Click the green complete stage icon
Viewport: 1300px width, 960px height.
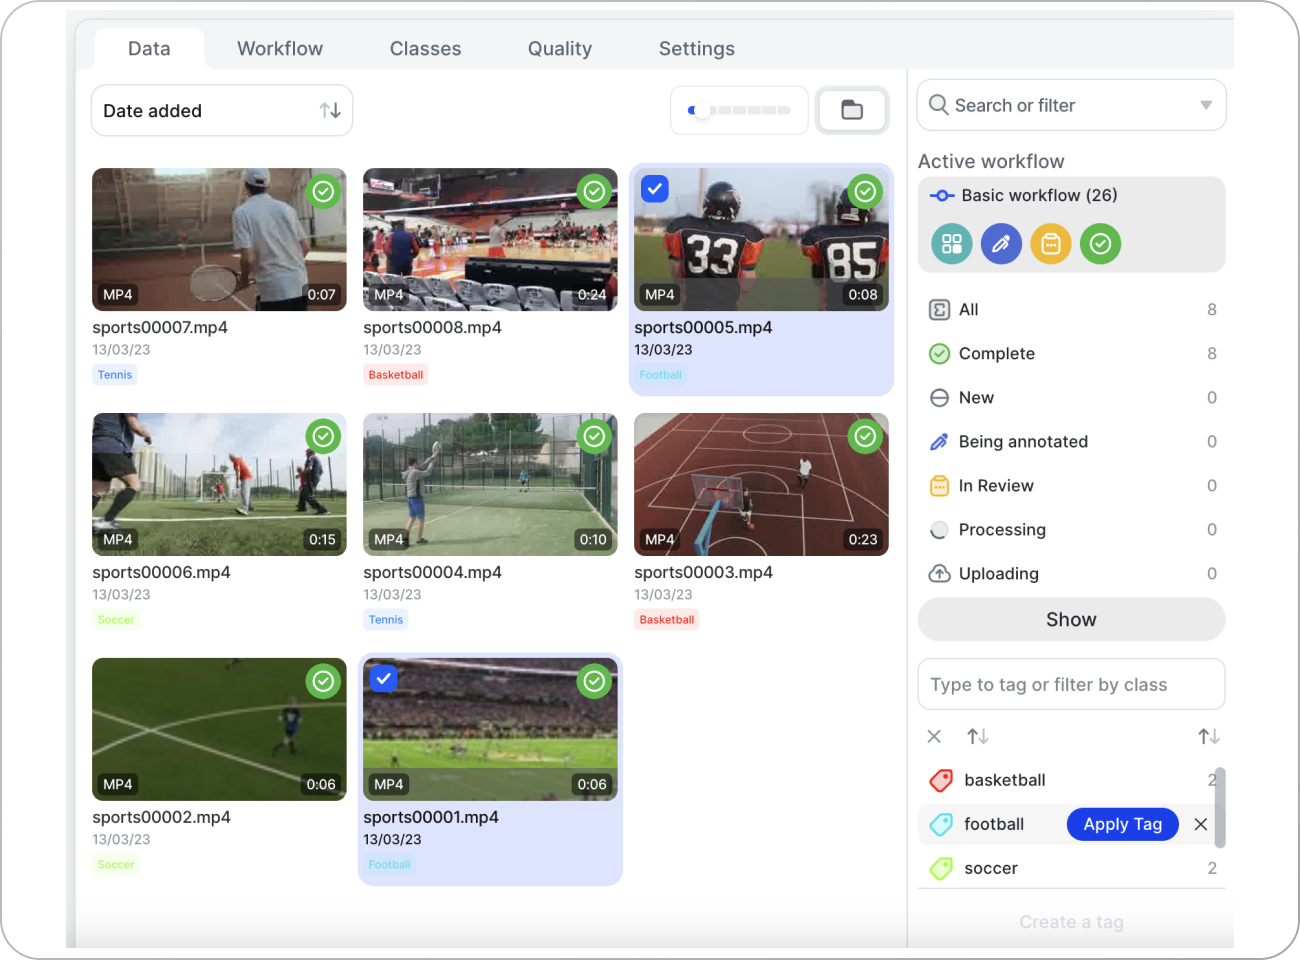(1101, 243)
